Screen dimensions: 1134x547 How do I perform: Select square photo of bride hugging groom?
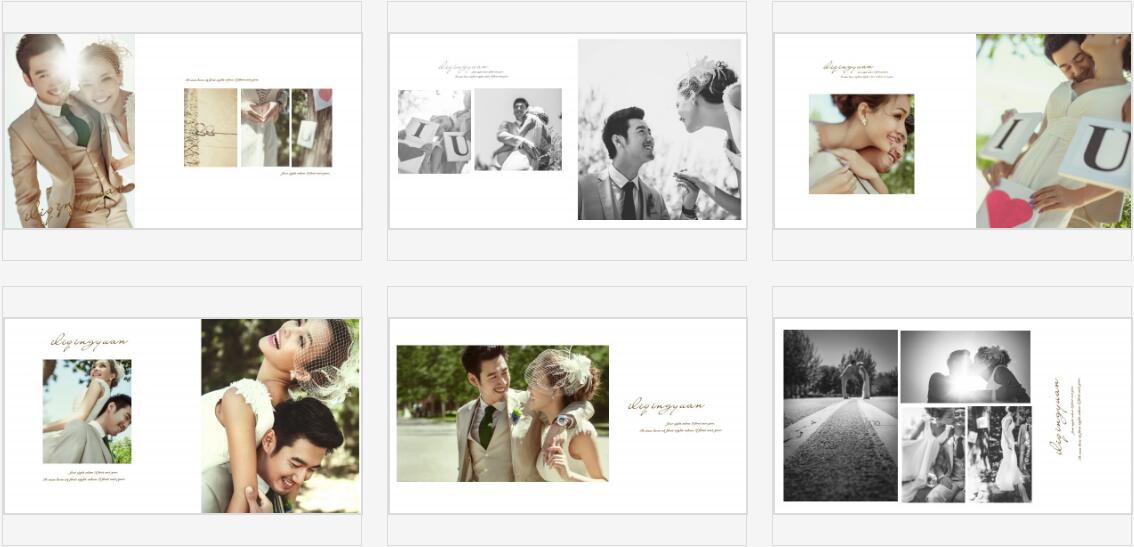pyautogui.click(x=861, y=144)
